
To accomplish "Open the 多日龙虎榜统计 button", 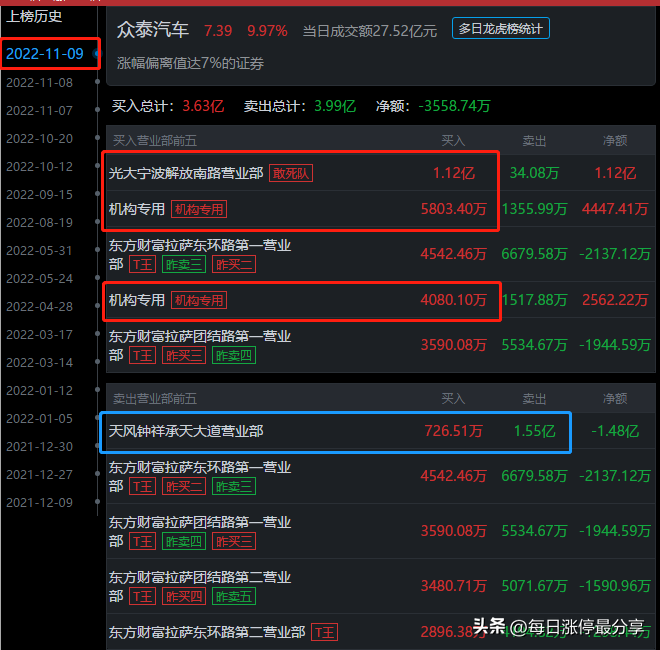I will [x=500, y=28].
